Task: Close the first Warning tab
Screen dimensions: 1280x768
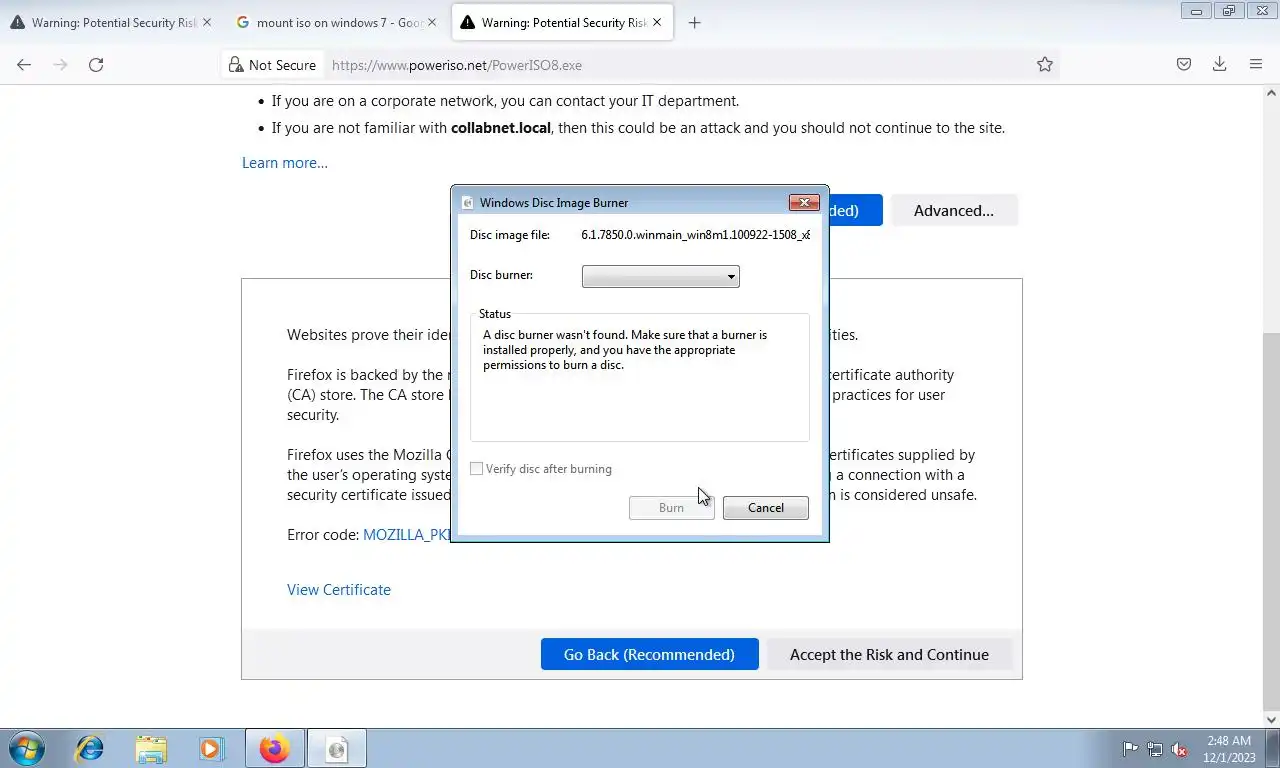Action: (x=207, y=23)
